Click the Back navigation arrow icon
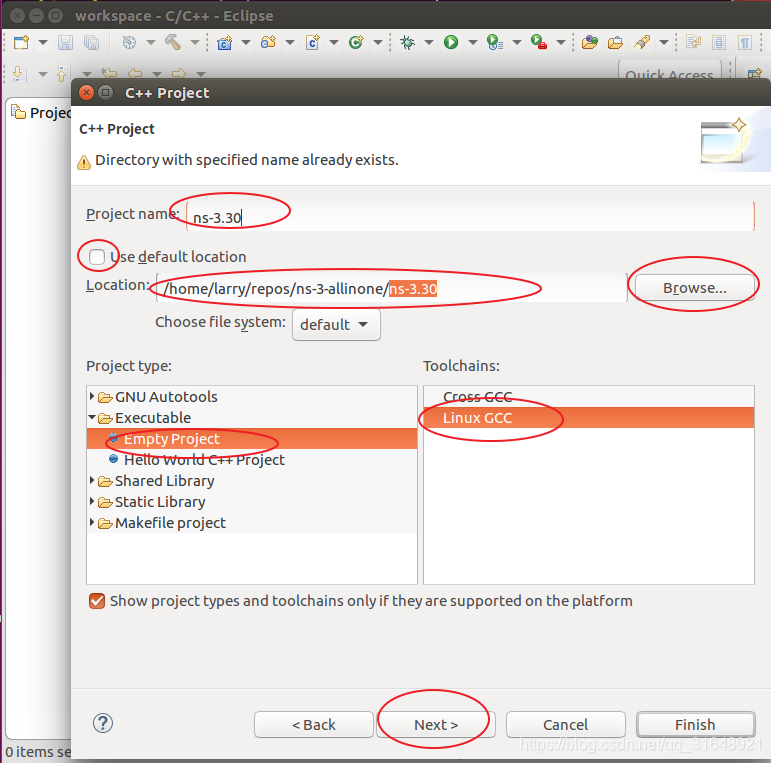 135,74
